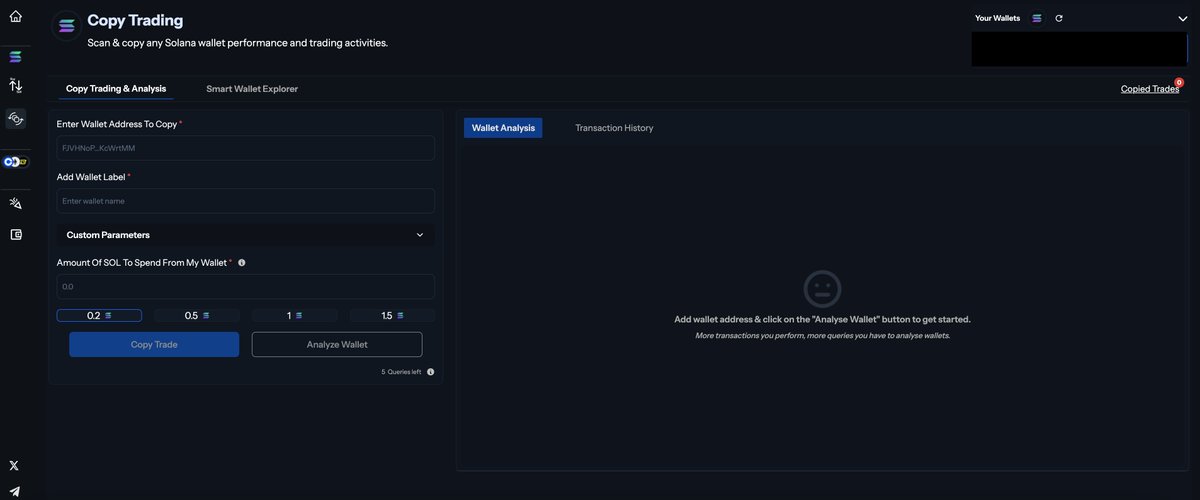Image resolution: width=1200 pixels, height=500 pixels.
Task: Toggle the sidebar switch with badge
Action: pyautogui.click(x=15, y=161)
